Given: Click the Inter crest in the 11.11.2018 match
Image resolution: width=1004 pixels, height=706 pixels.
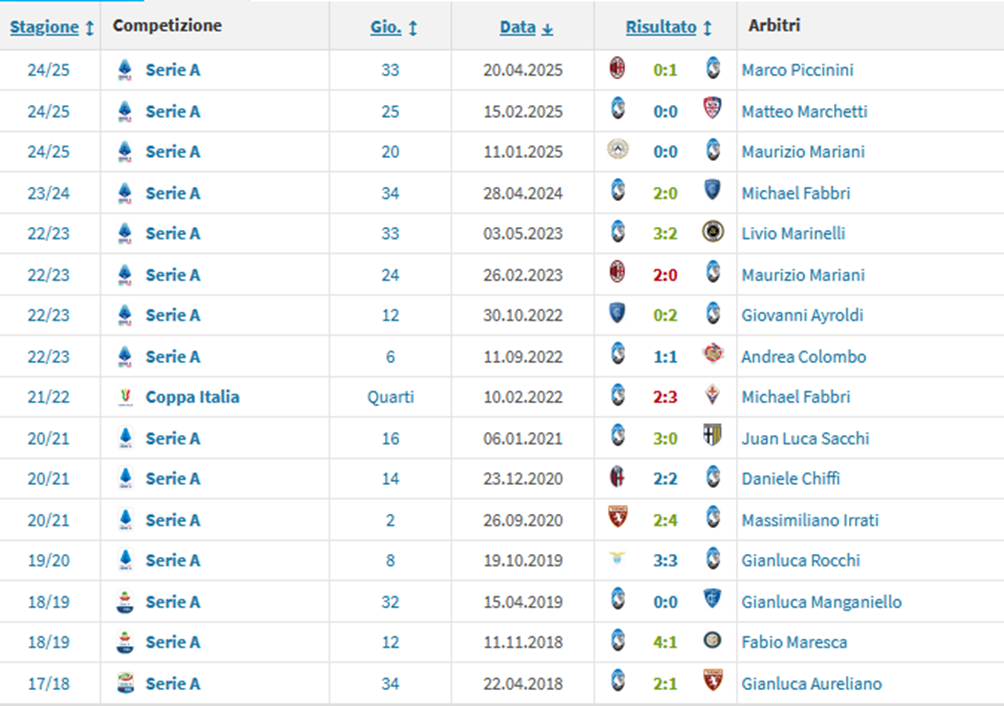Looking at the screenshot, I should click(712, 641).
